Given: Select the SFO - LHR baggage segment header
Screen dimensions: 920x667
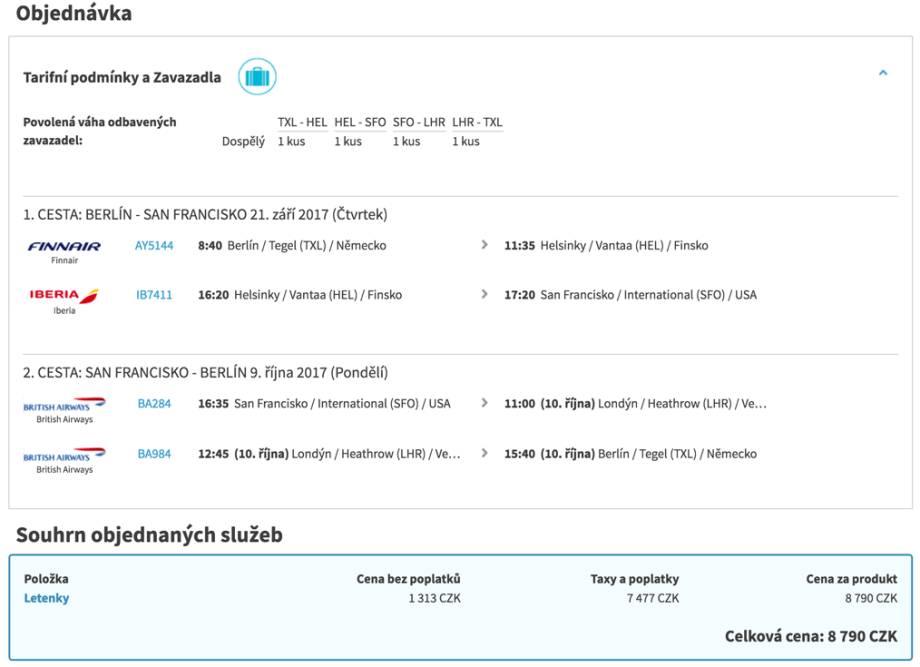Looking at the screenshot, I should tap(419, 122).
